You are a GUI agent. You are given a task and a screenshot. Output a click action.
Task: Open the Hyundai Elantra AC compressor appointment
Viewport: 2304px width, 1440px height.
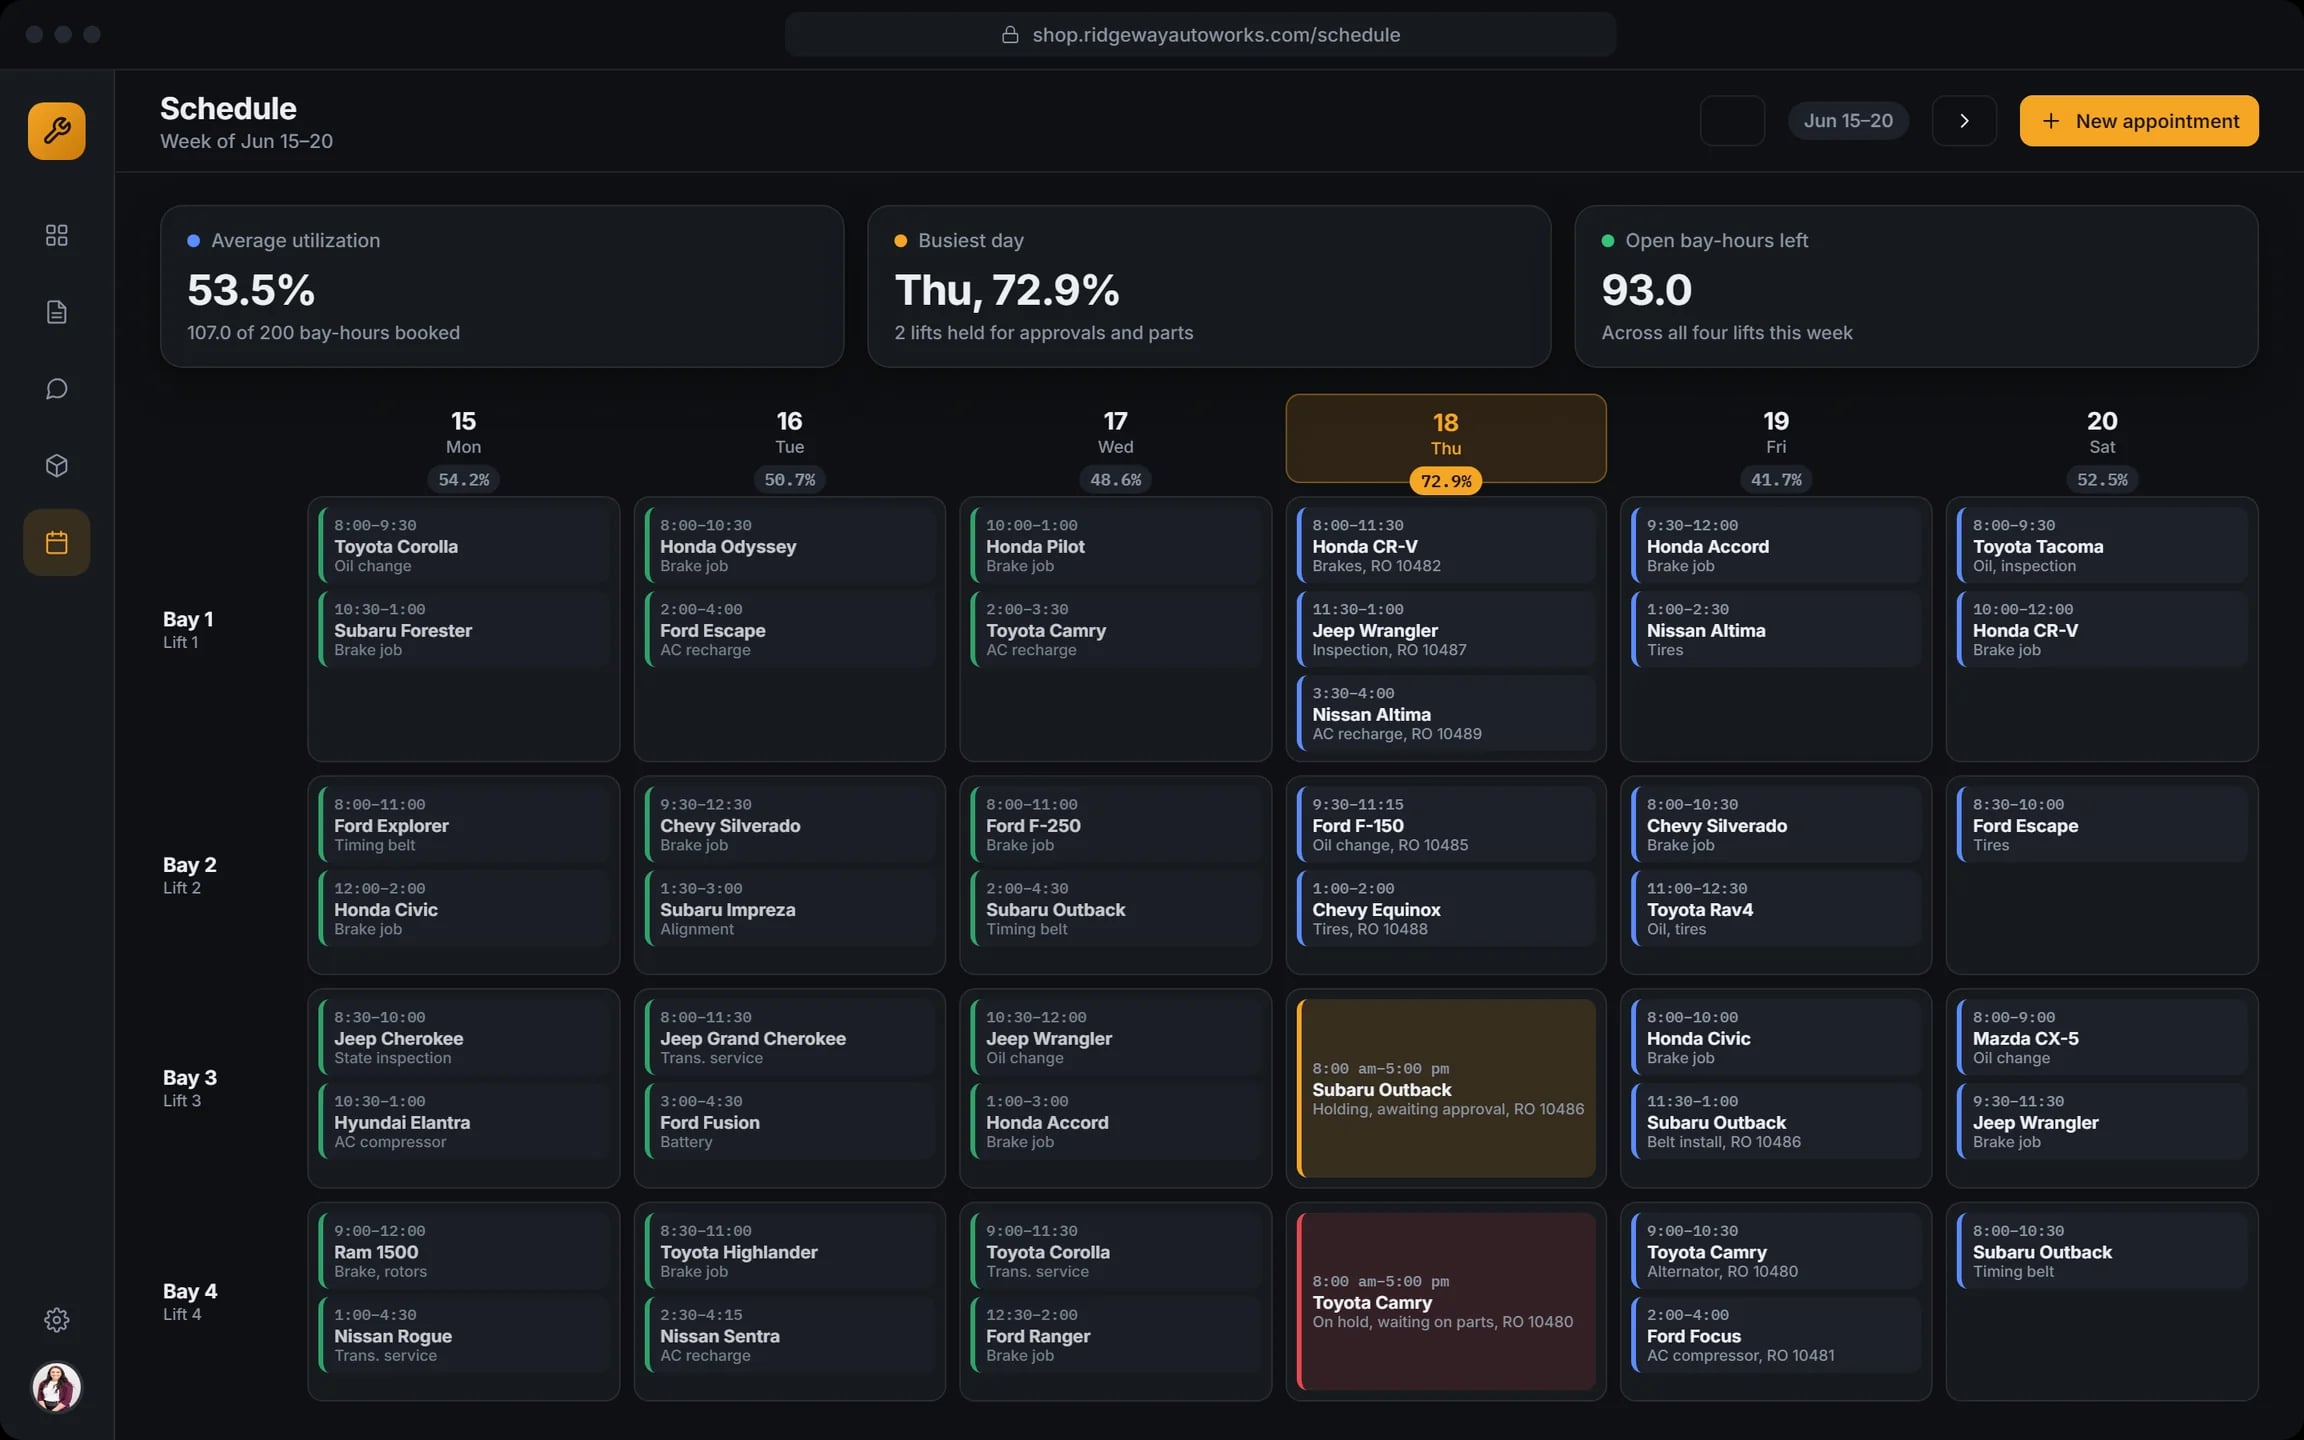click(x=464, y=1122)
